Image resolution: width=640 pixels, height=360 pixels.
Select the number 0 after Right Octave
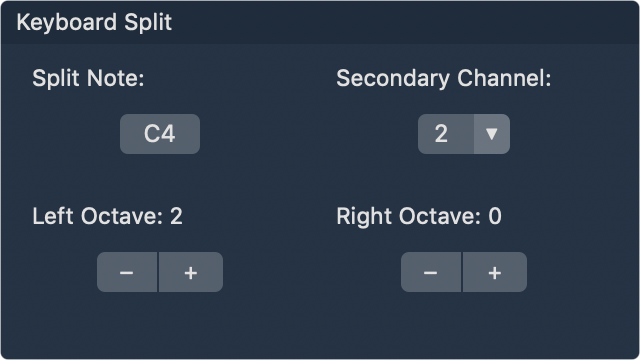[495, 216]
